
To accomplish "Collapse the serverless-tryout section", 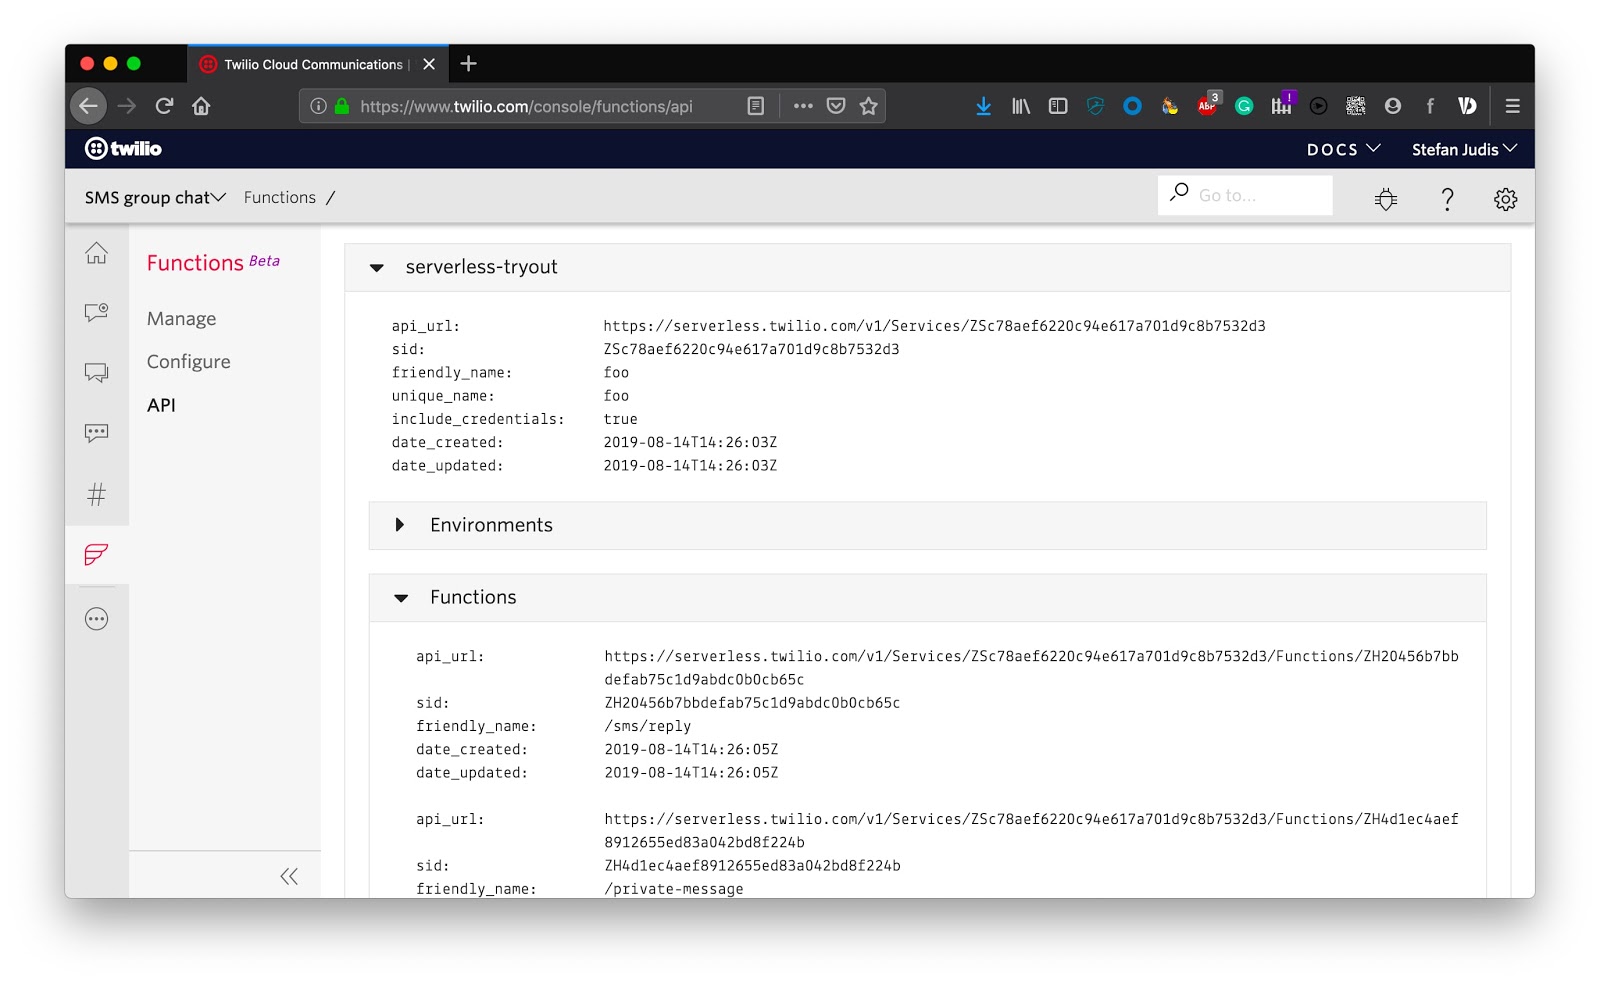I will 377,268.
